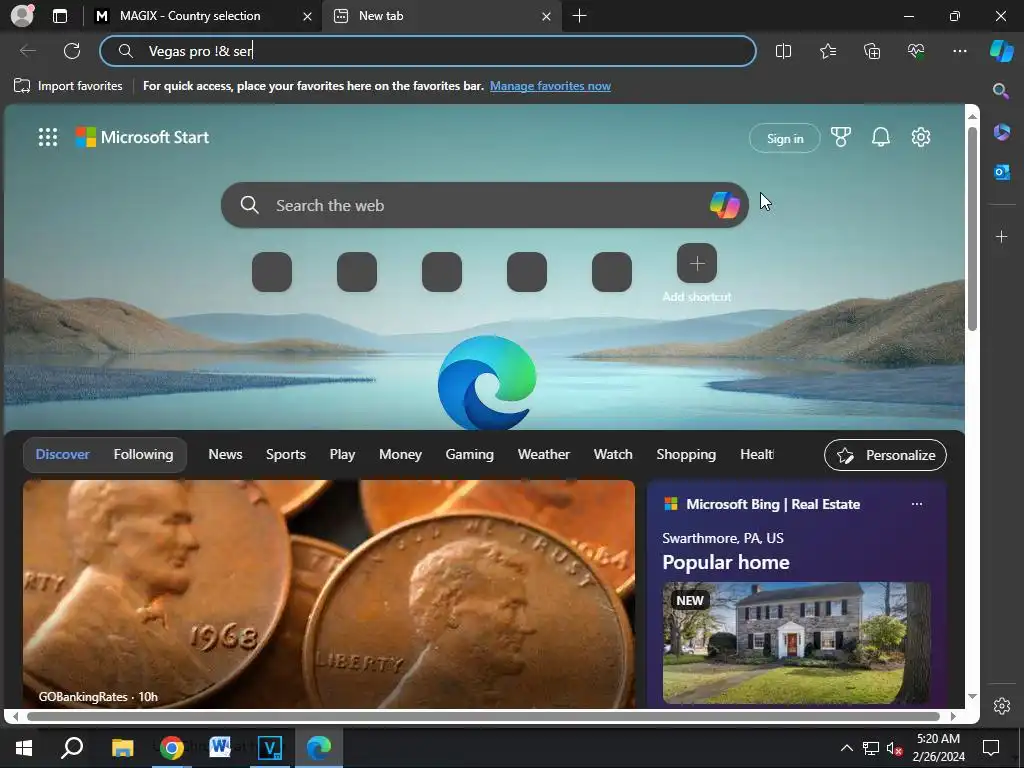Close the New tab tab
1024x768 pixels.
(547, 16)
